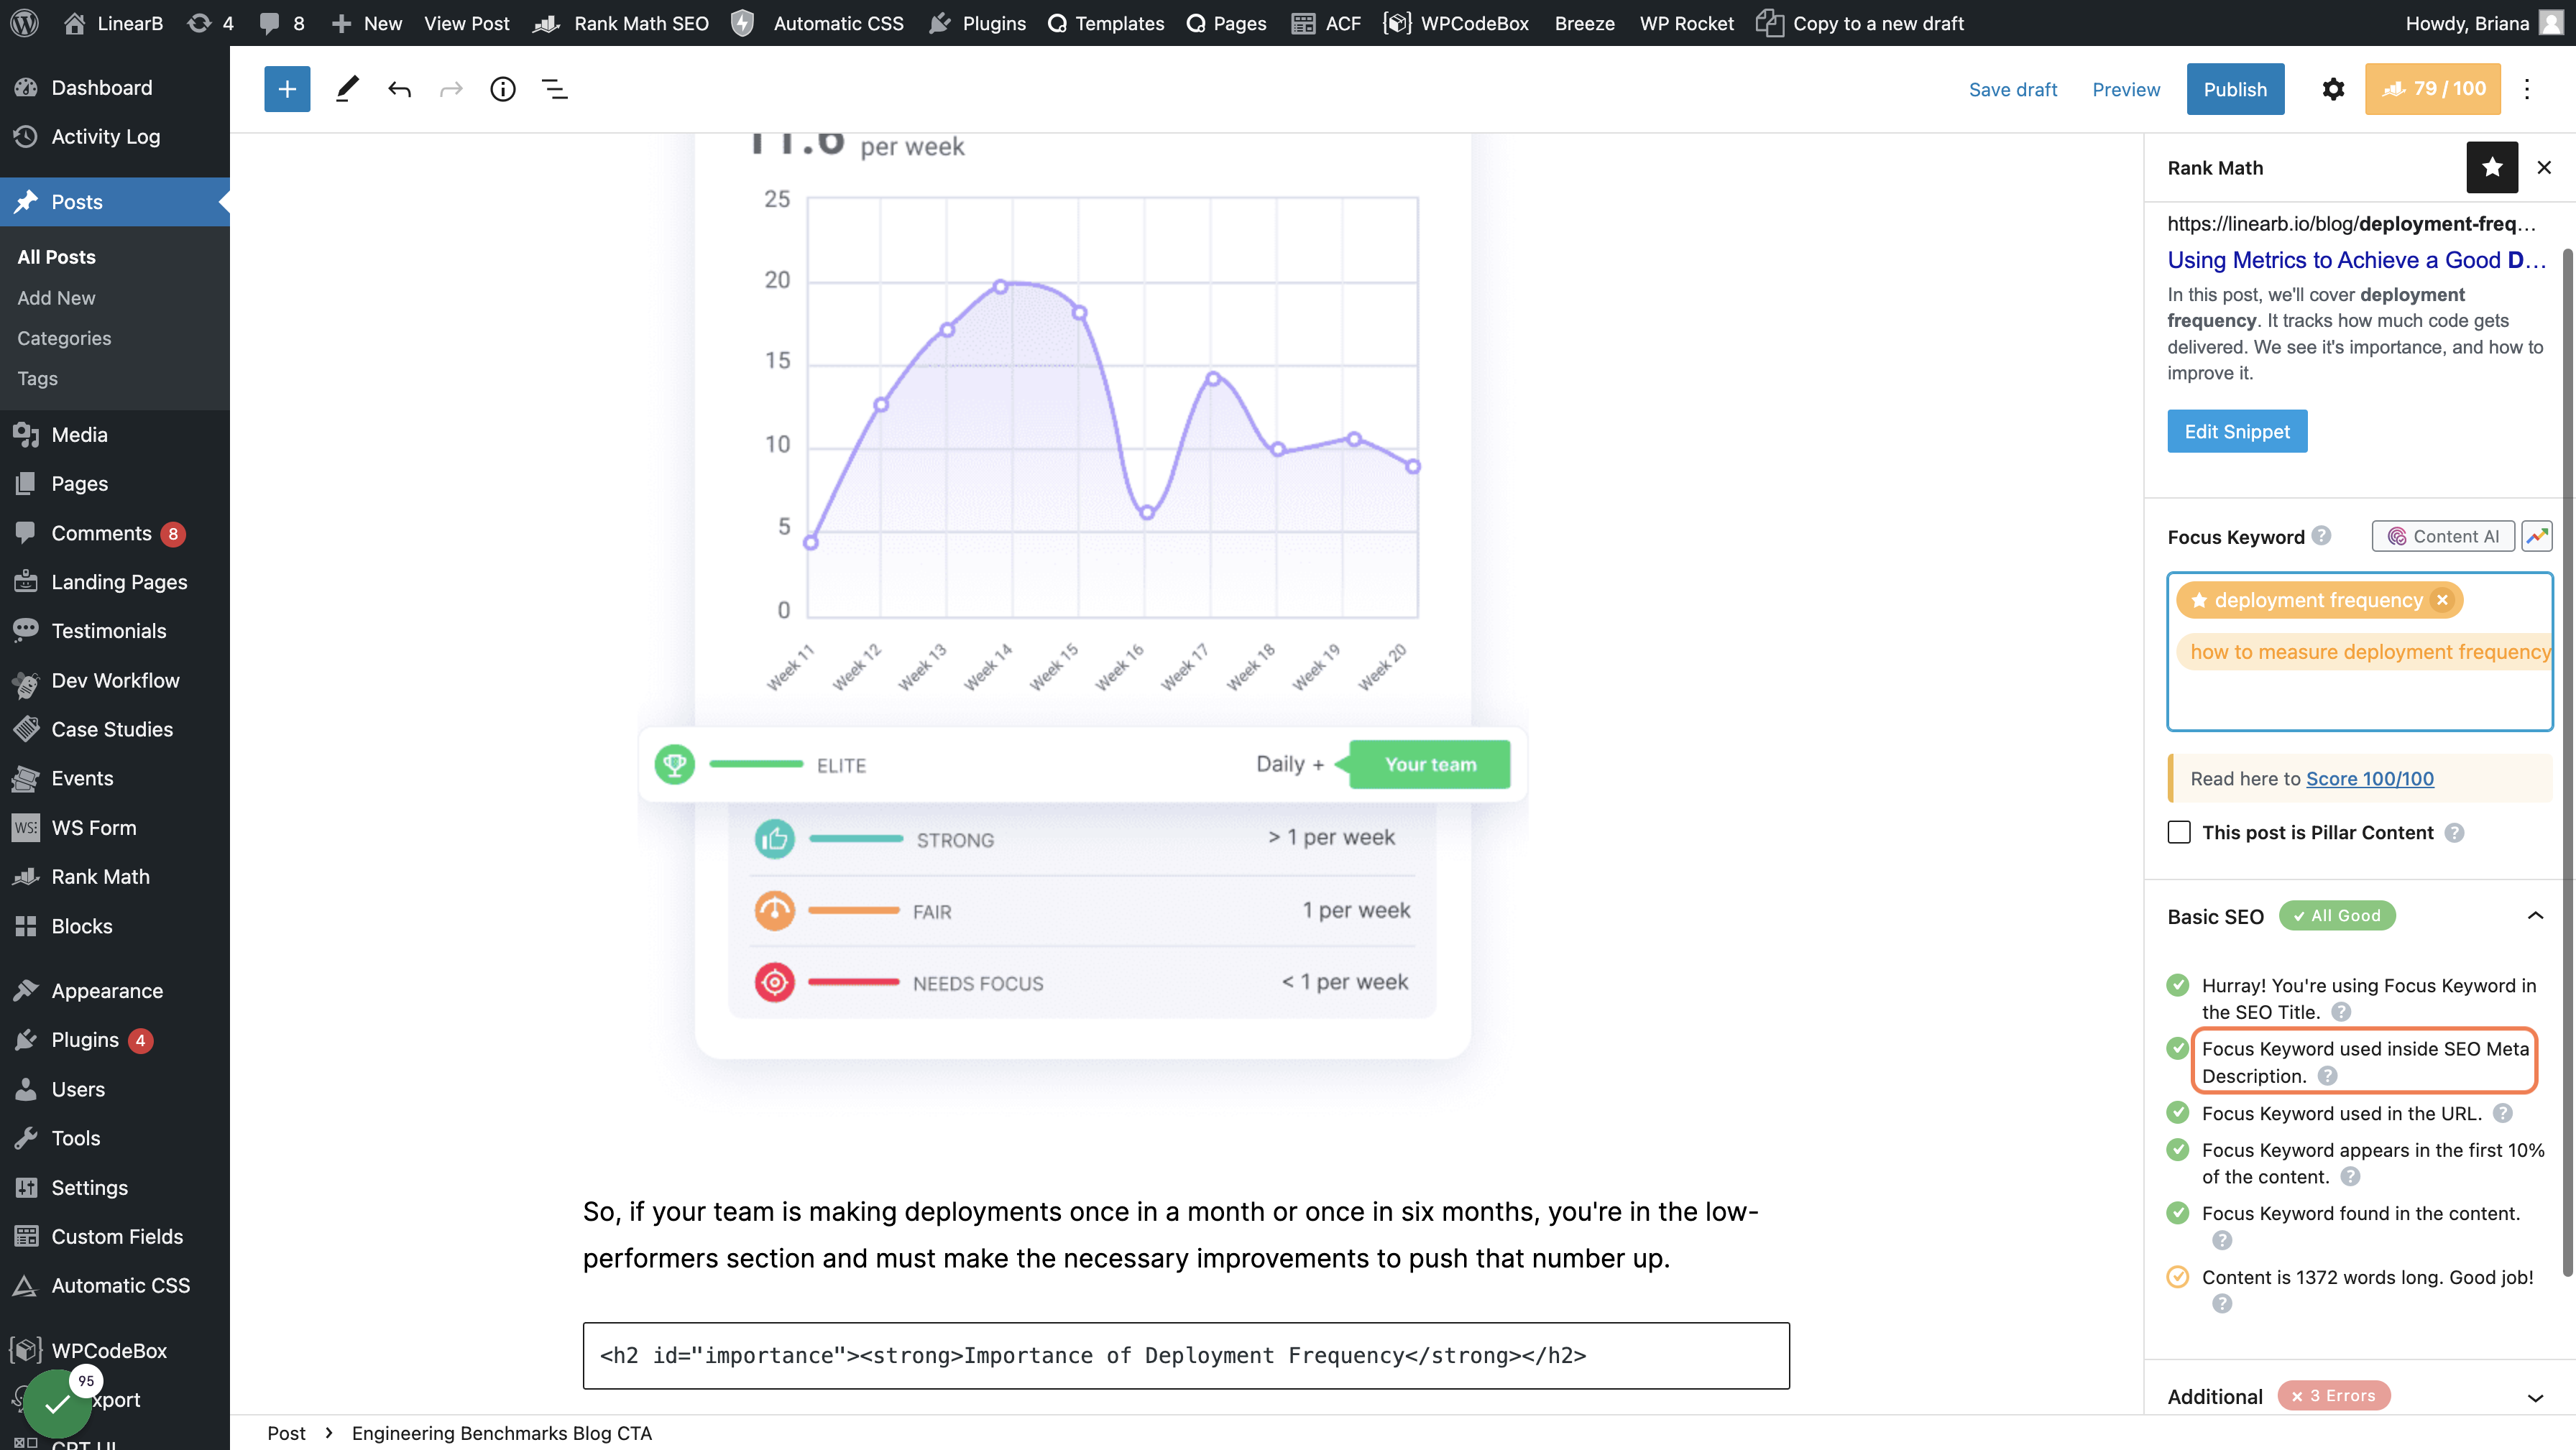Screen dimensions: 2576x1450
Task: Select Add New under Posts
Action: 56,297
